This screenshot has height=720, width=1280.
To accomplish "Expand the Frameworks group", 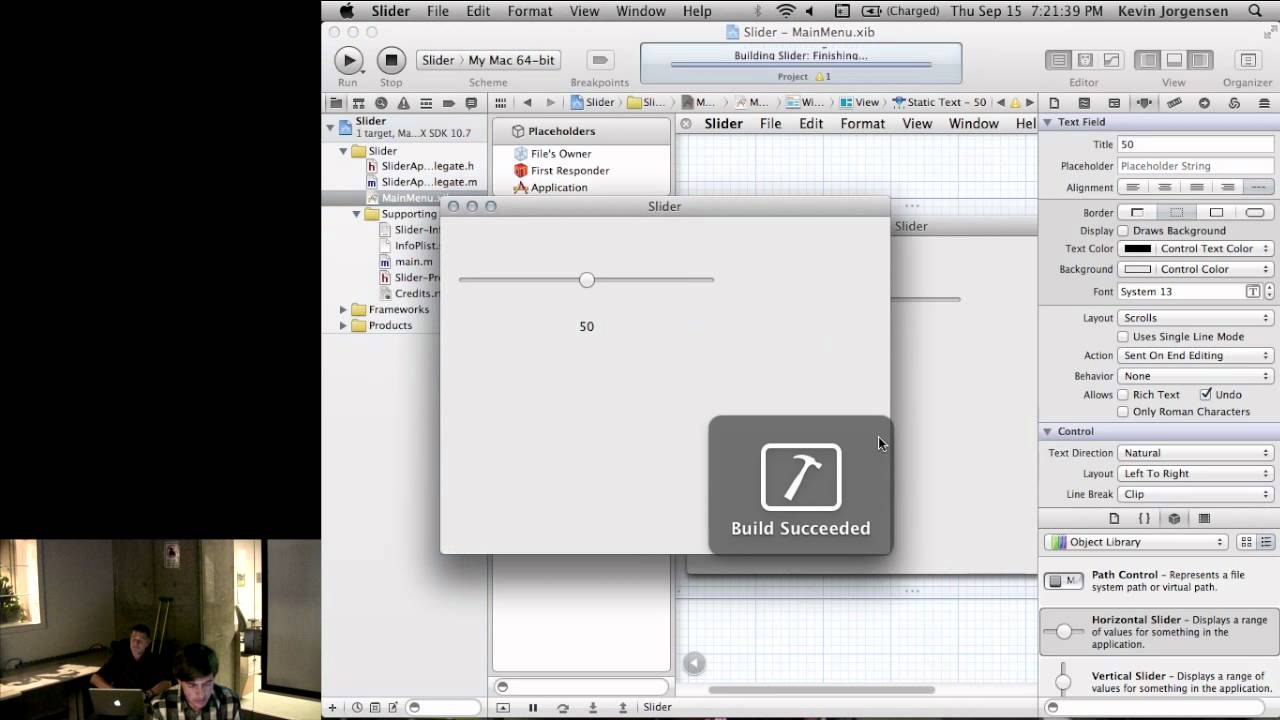I will tap(343, 310).
